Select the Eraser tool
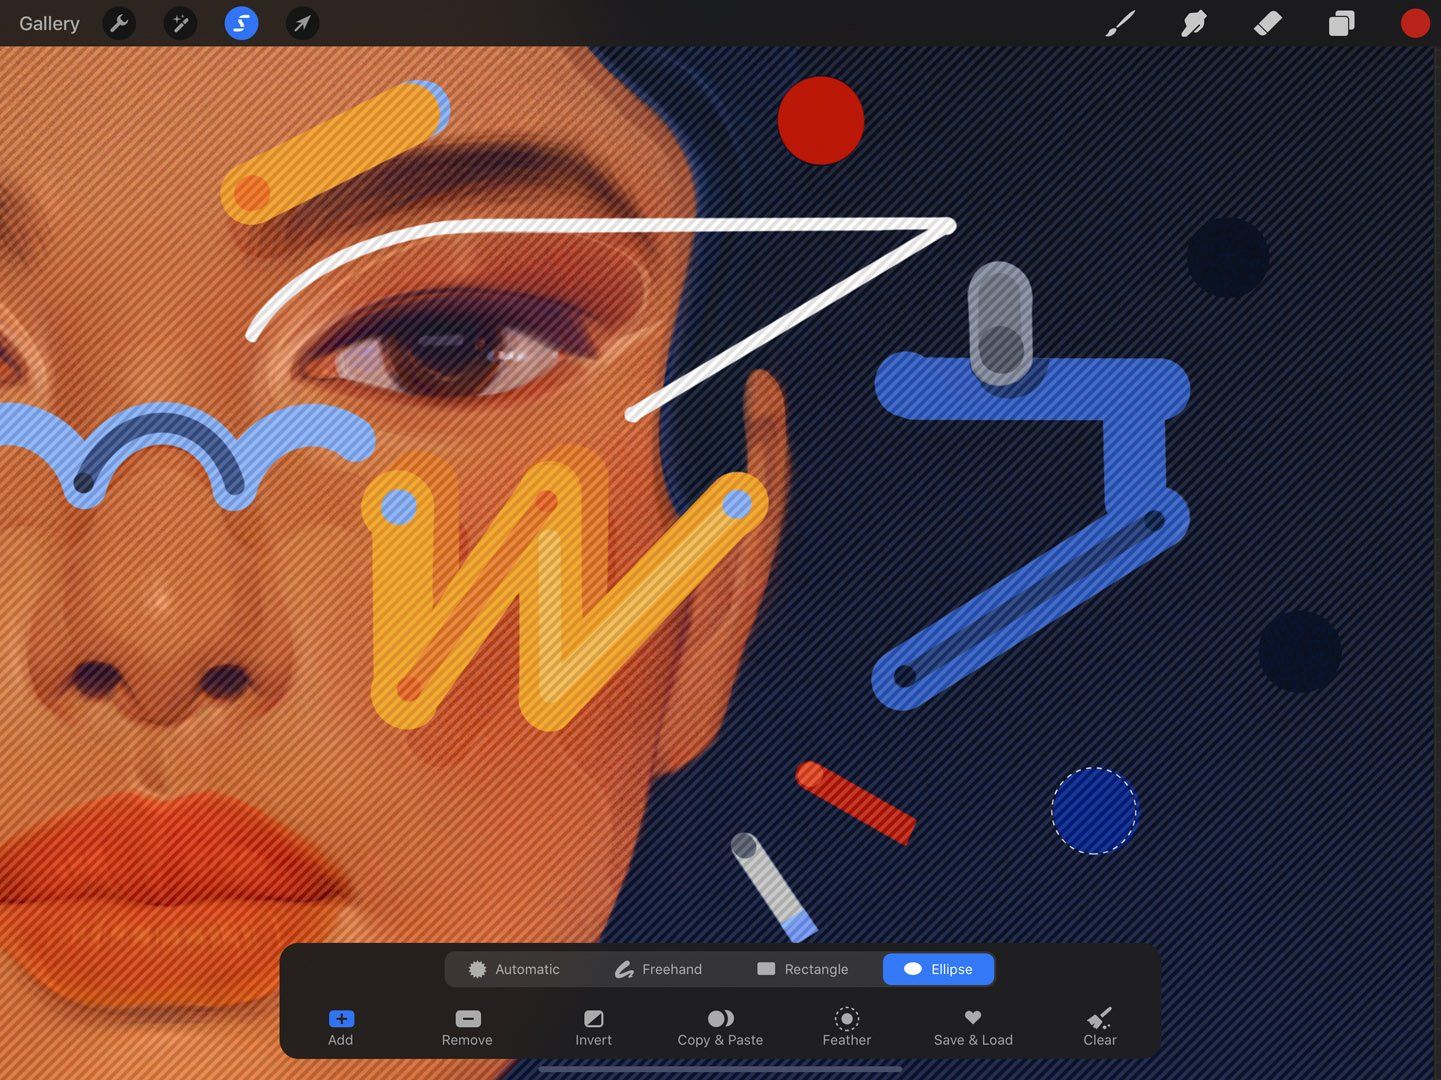Image resolution: width=1441 pixels, height=1080 pixels. click(x=1267, y=23)
